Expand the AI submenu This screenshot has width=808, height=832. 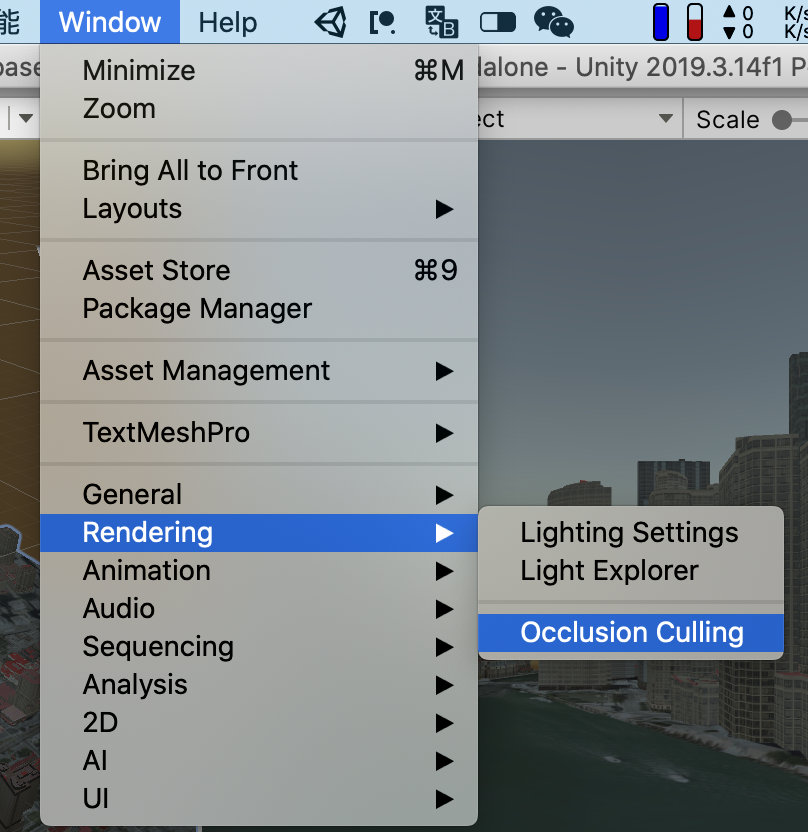pyautogui.click(x=259, y=761)
